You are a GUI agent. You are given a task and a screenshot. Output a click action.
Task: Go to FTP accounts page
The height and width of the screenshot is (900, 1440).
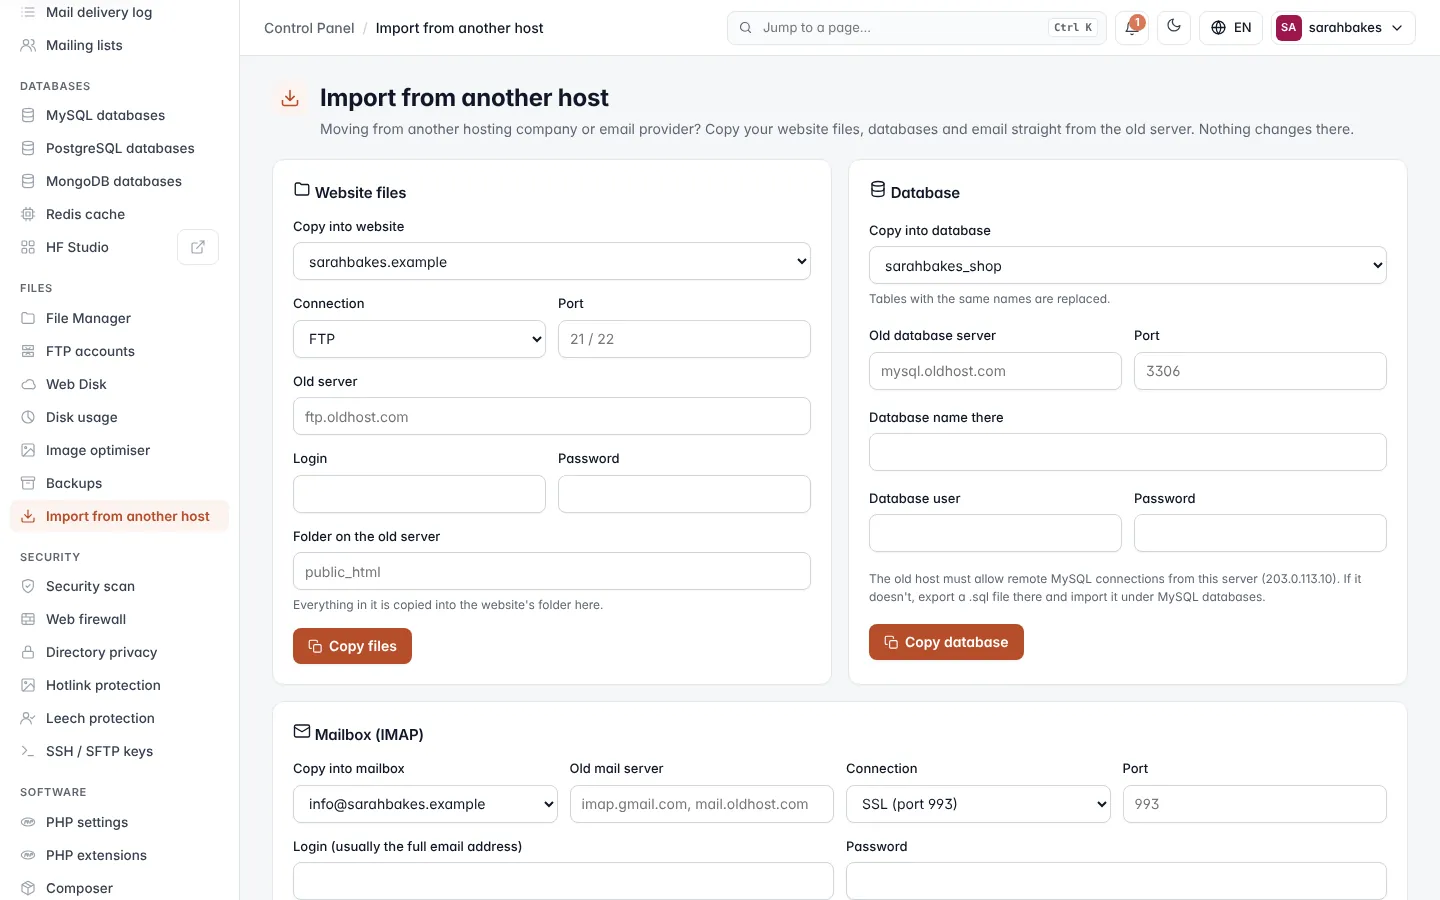(119, 351)
